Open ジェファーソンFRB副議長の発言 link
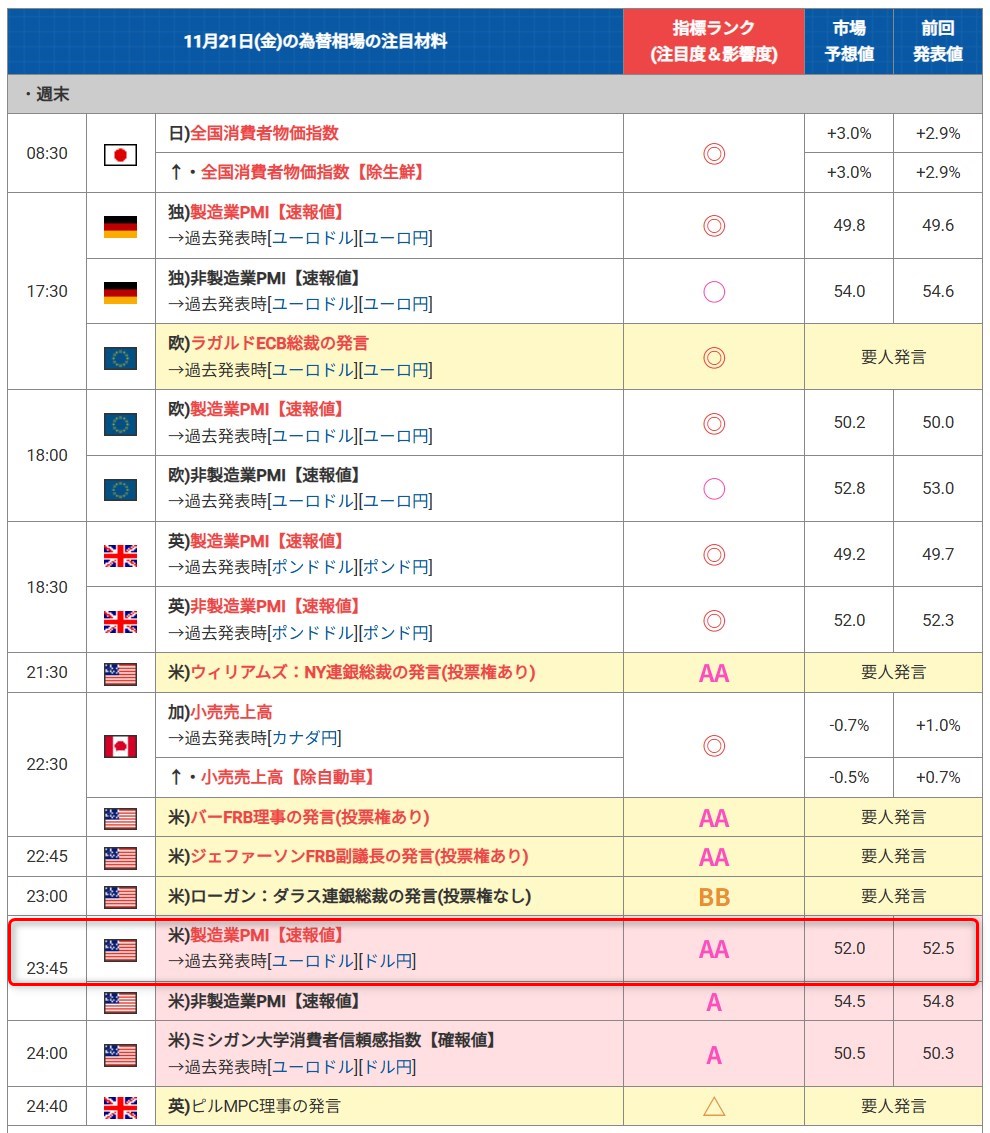Image resolution: width=990 pixels, height=1133 pixels. coord(359,856)
